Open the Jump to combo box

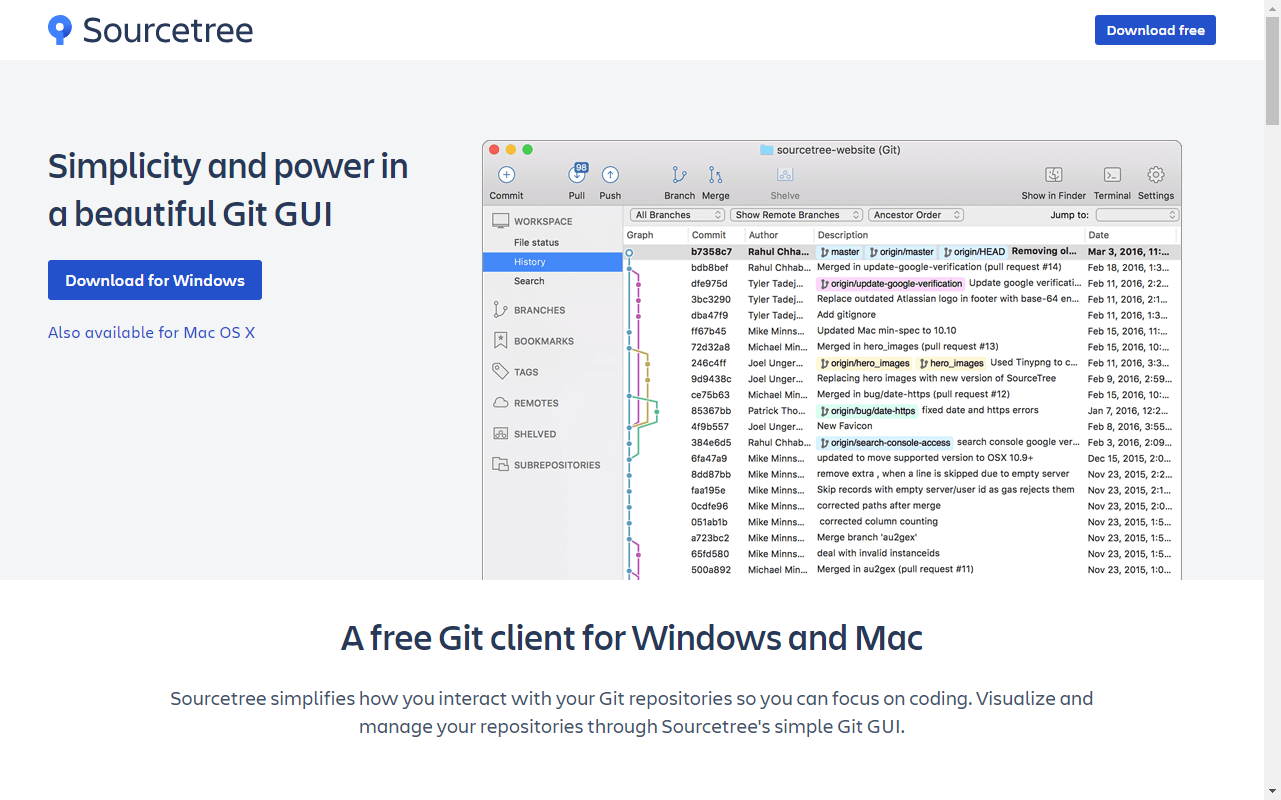click(x=1137, y=215)
